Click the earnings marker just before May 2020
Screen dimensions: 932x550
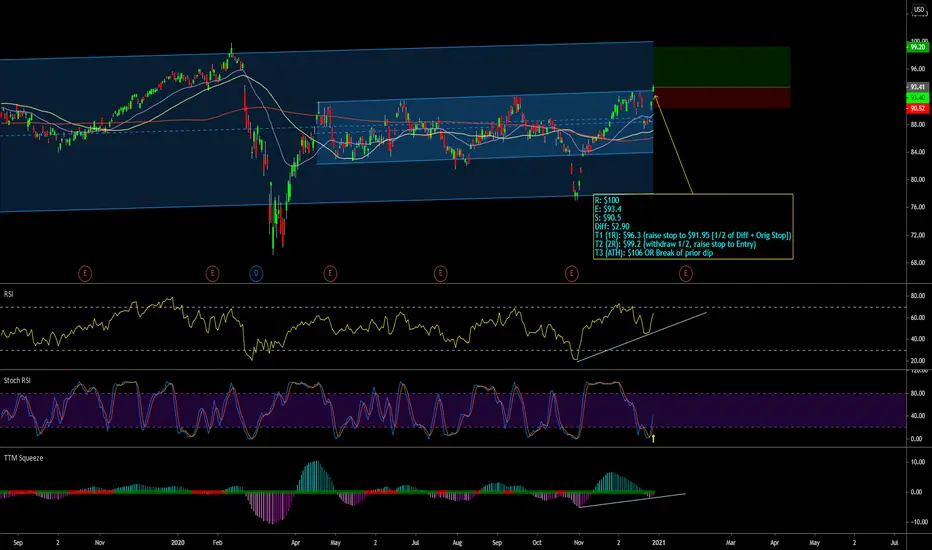(330, 274)
